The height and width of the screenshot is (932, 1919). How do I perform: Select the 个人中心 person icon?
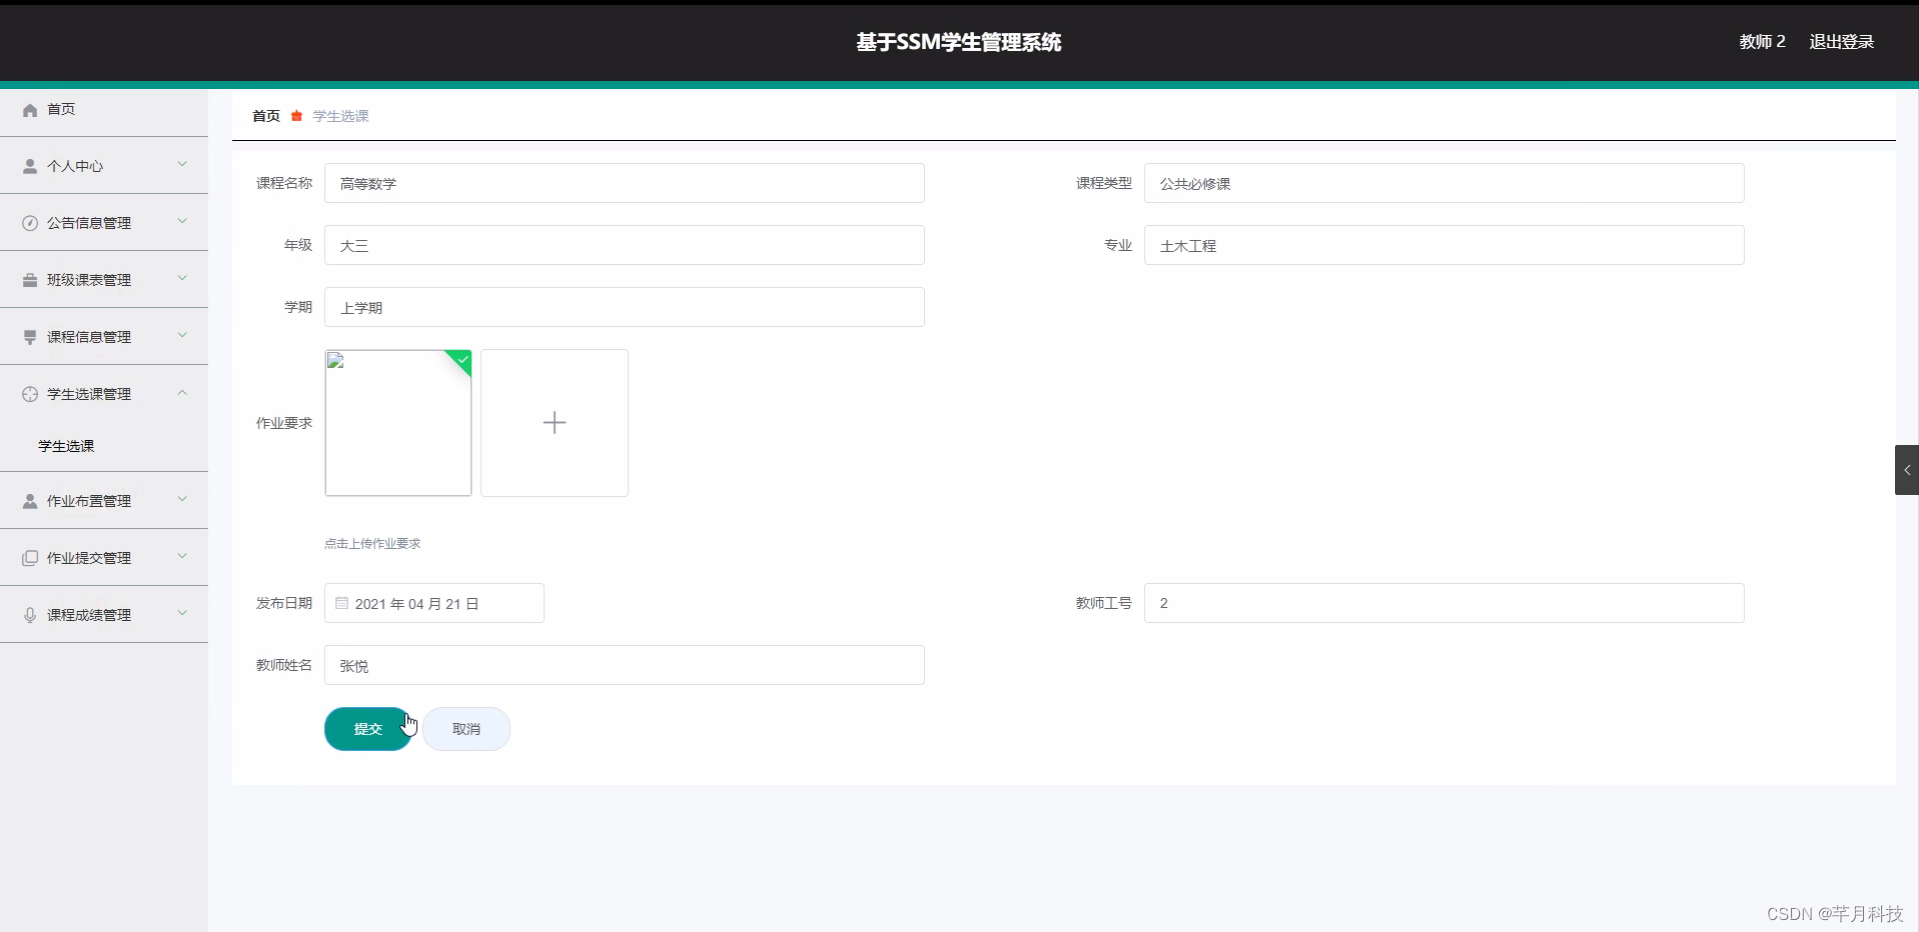28,165
